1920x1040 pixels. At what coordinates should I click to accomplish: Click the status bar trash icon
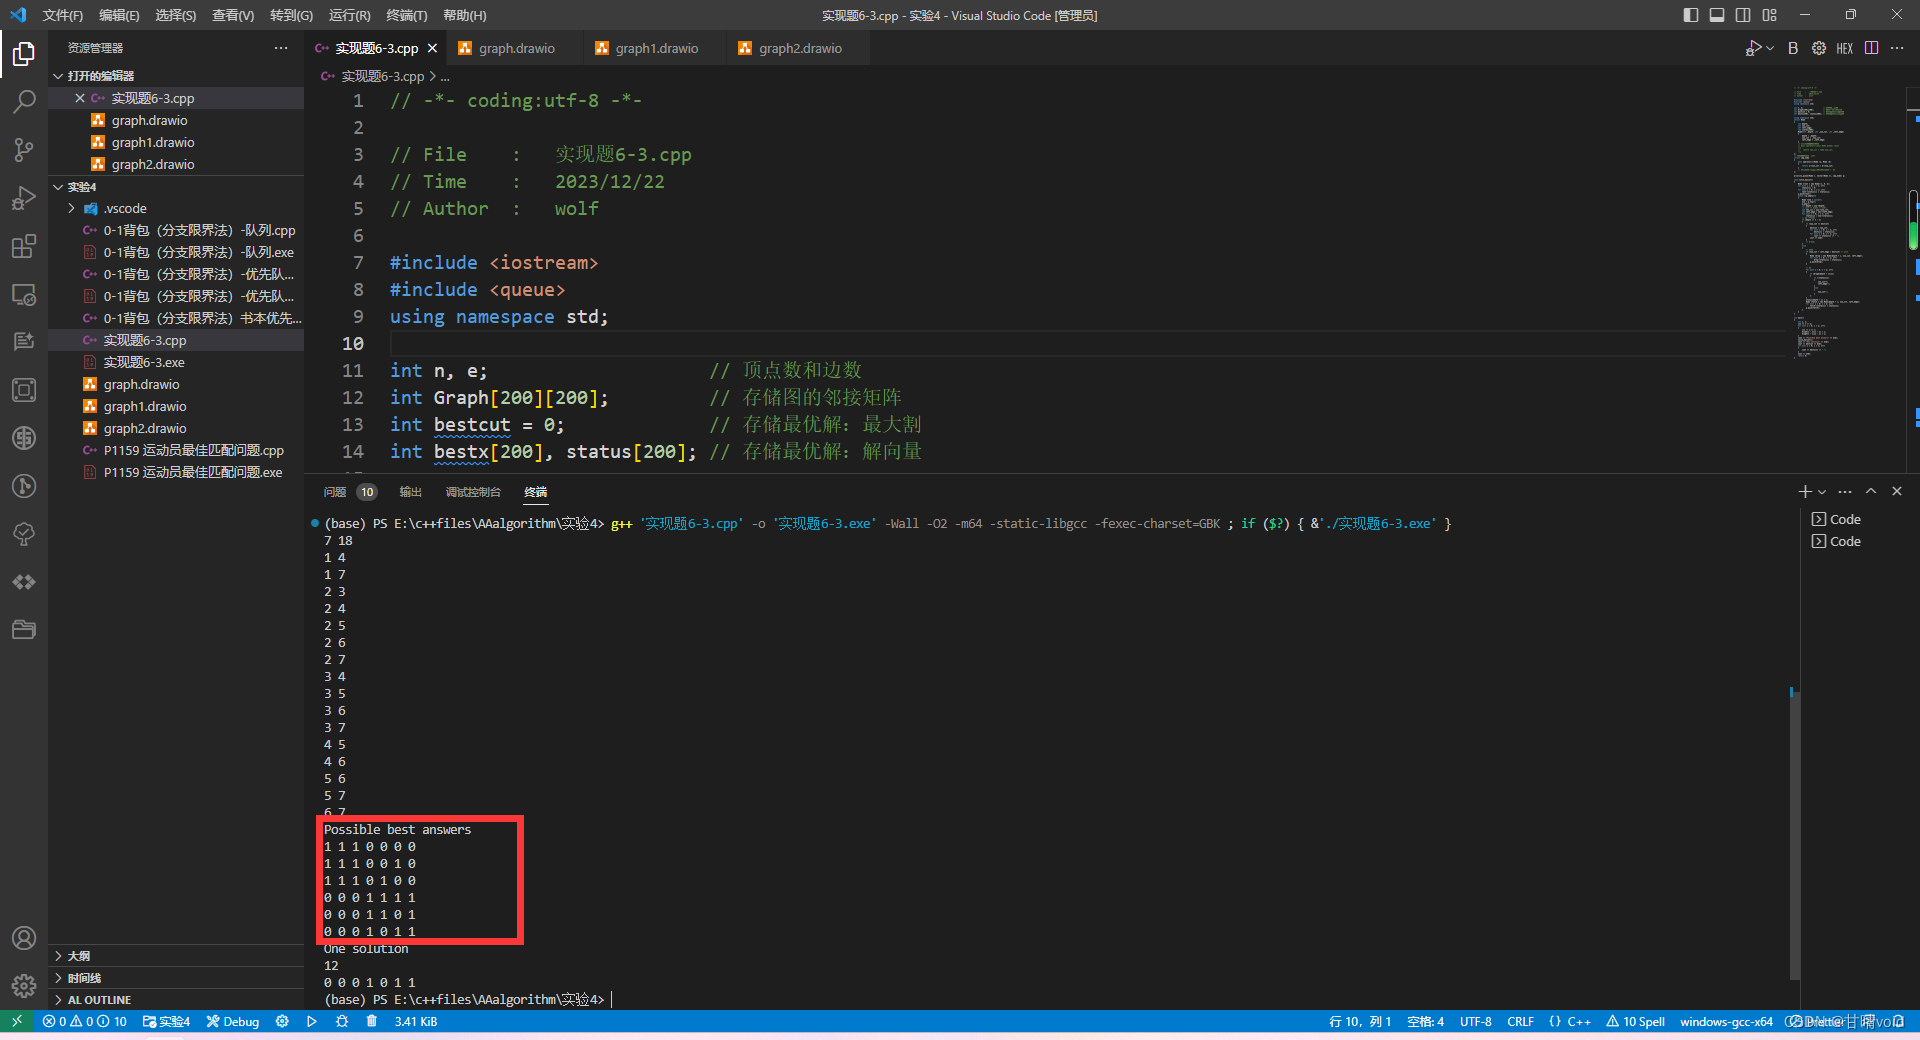tap(372, 1021)
